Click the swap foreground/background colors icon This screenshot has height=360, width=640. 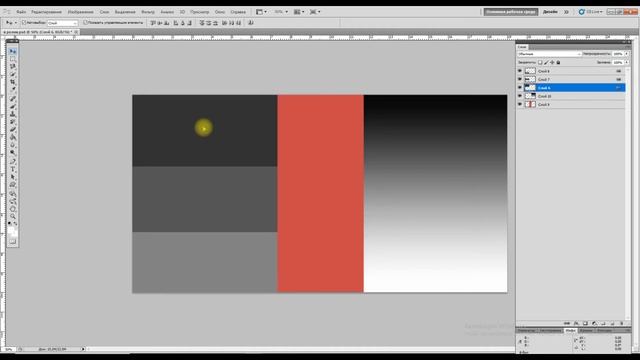16,224
